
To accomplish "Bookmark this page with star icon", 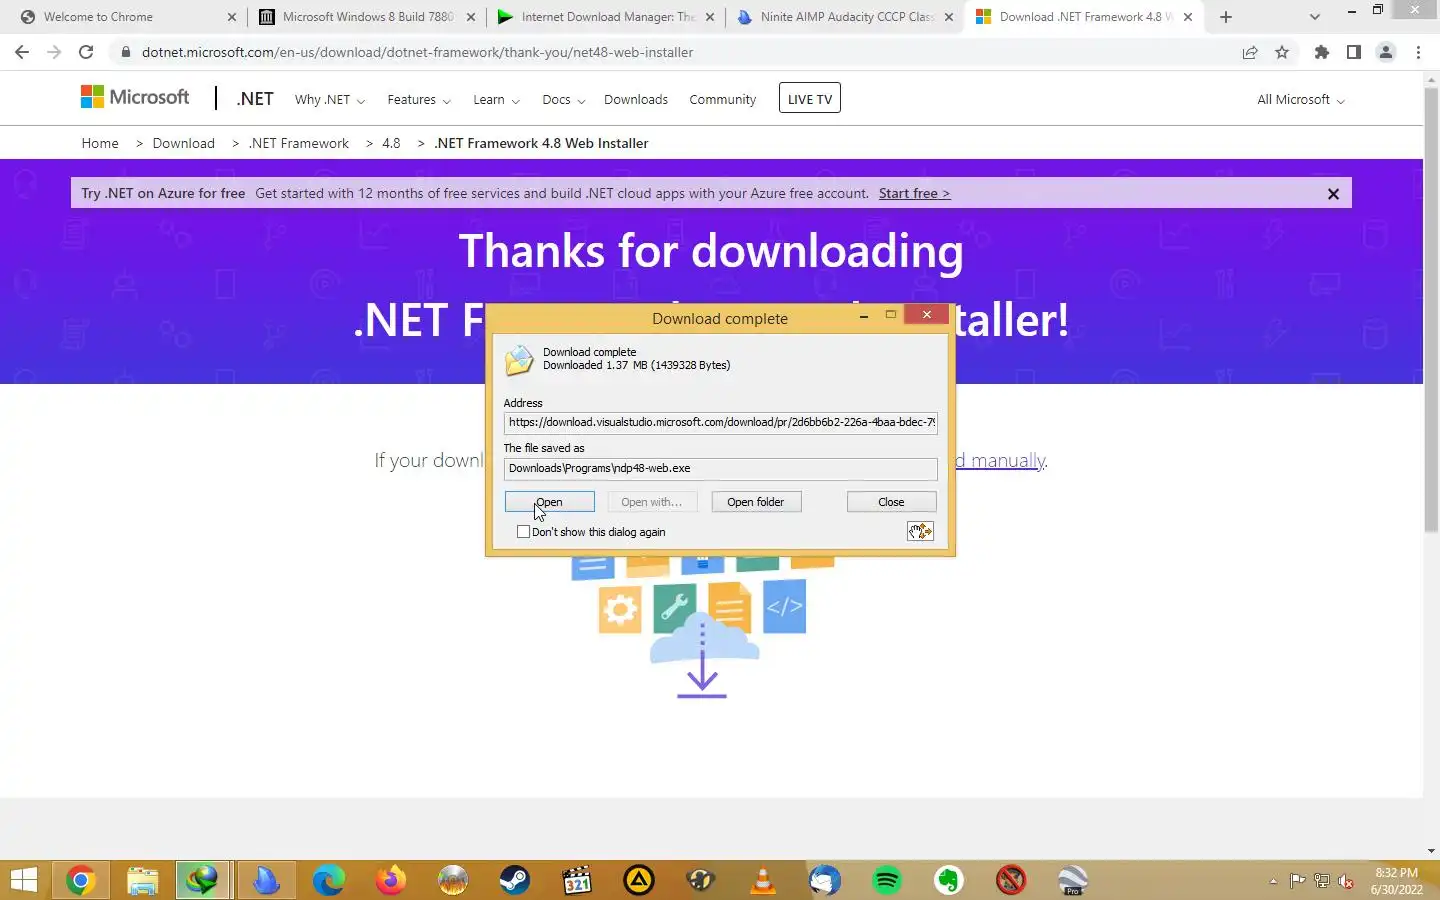I will tap(1282, 52).
